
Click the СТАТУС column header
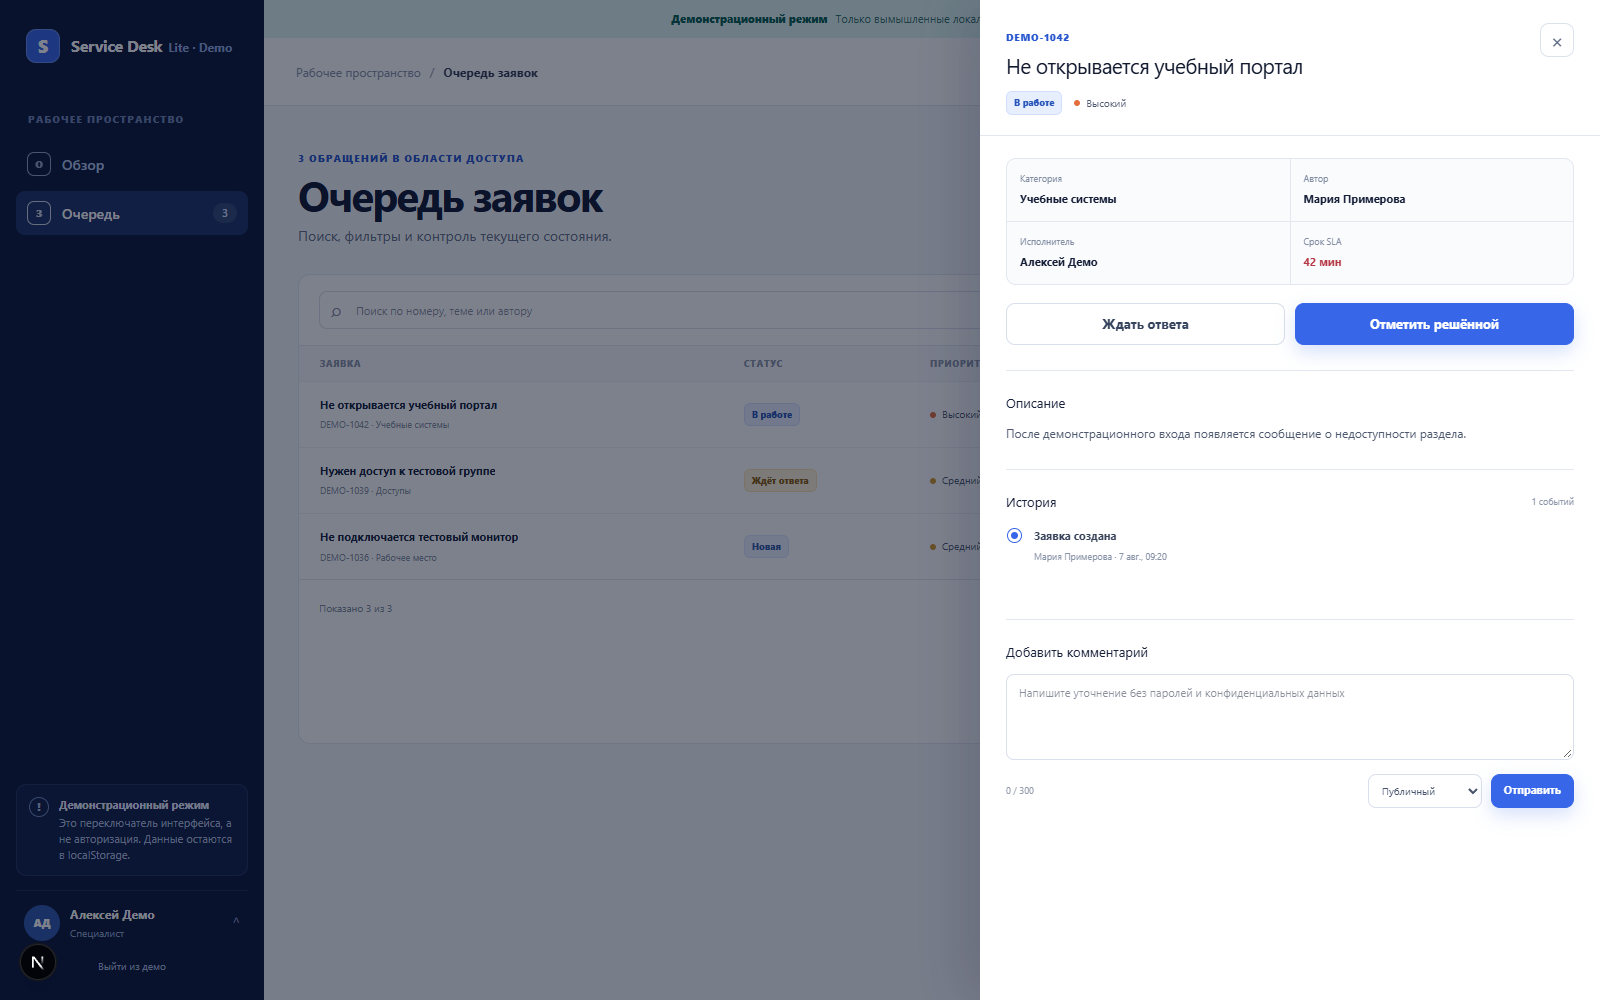(763, 364)
